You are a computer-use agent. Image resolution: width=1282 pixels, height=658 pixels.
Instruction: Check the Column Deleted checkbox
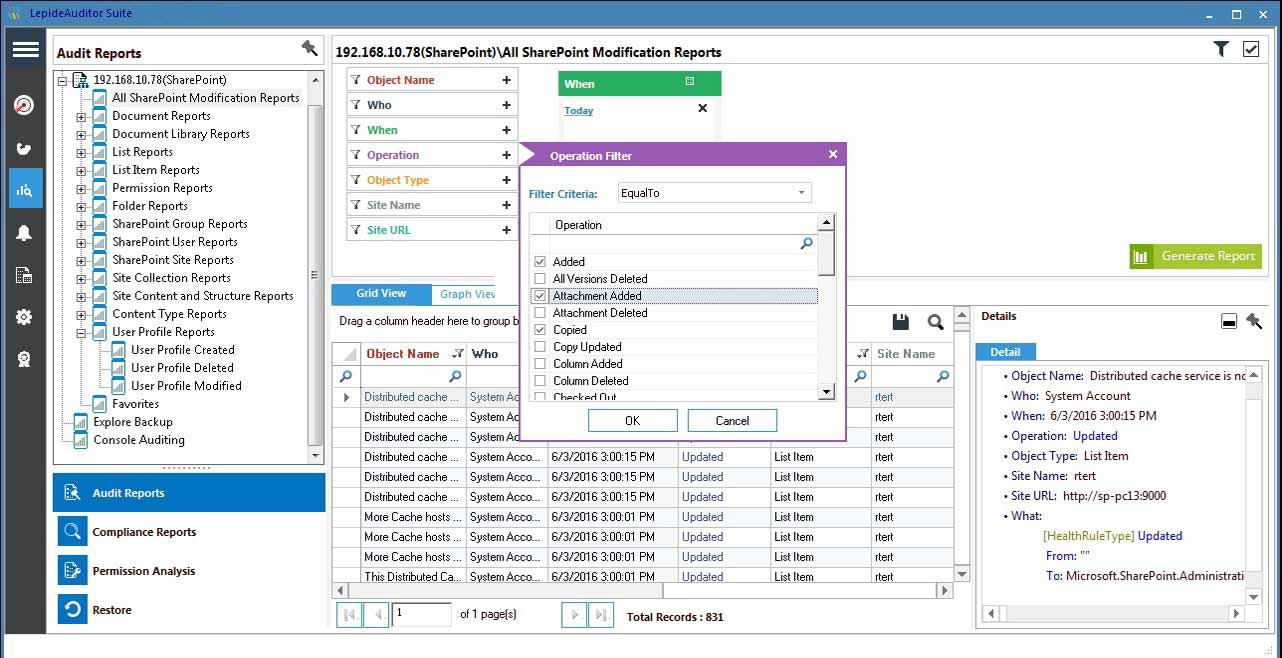(x=540, y=381)
